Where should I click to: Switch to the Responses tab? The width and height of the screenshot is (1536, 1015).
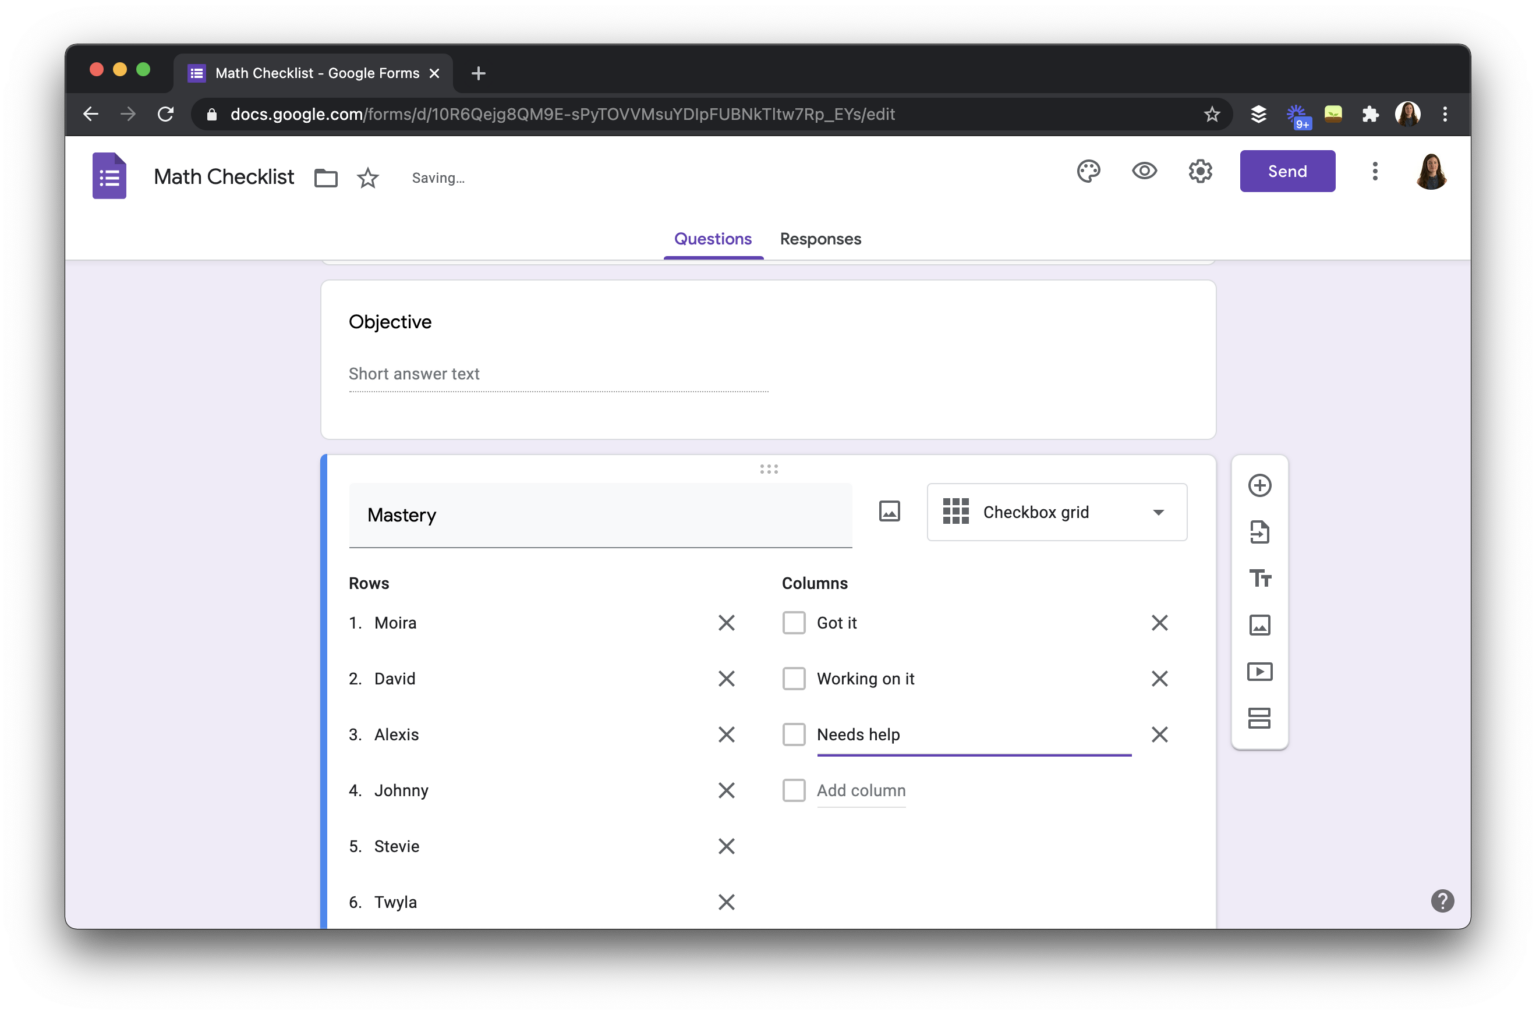(820, 239)
